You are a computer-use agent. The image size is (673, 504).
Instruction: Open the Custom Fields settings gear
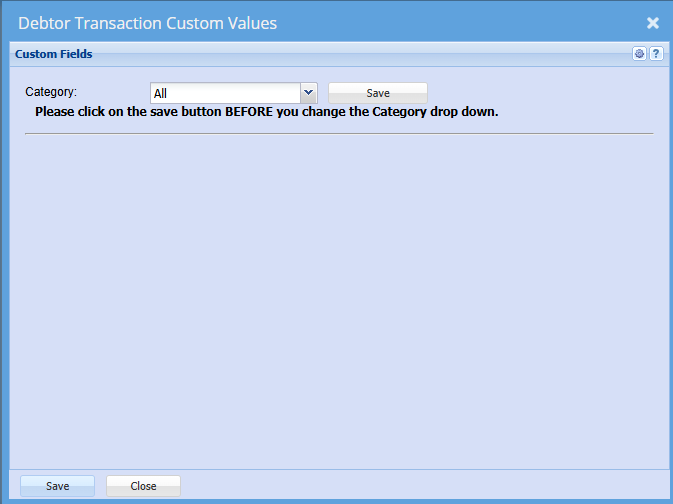click(x=639, y=54)
